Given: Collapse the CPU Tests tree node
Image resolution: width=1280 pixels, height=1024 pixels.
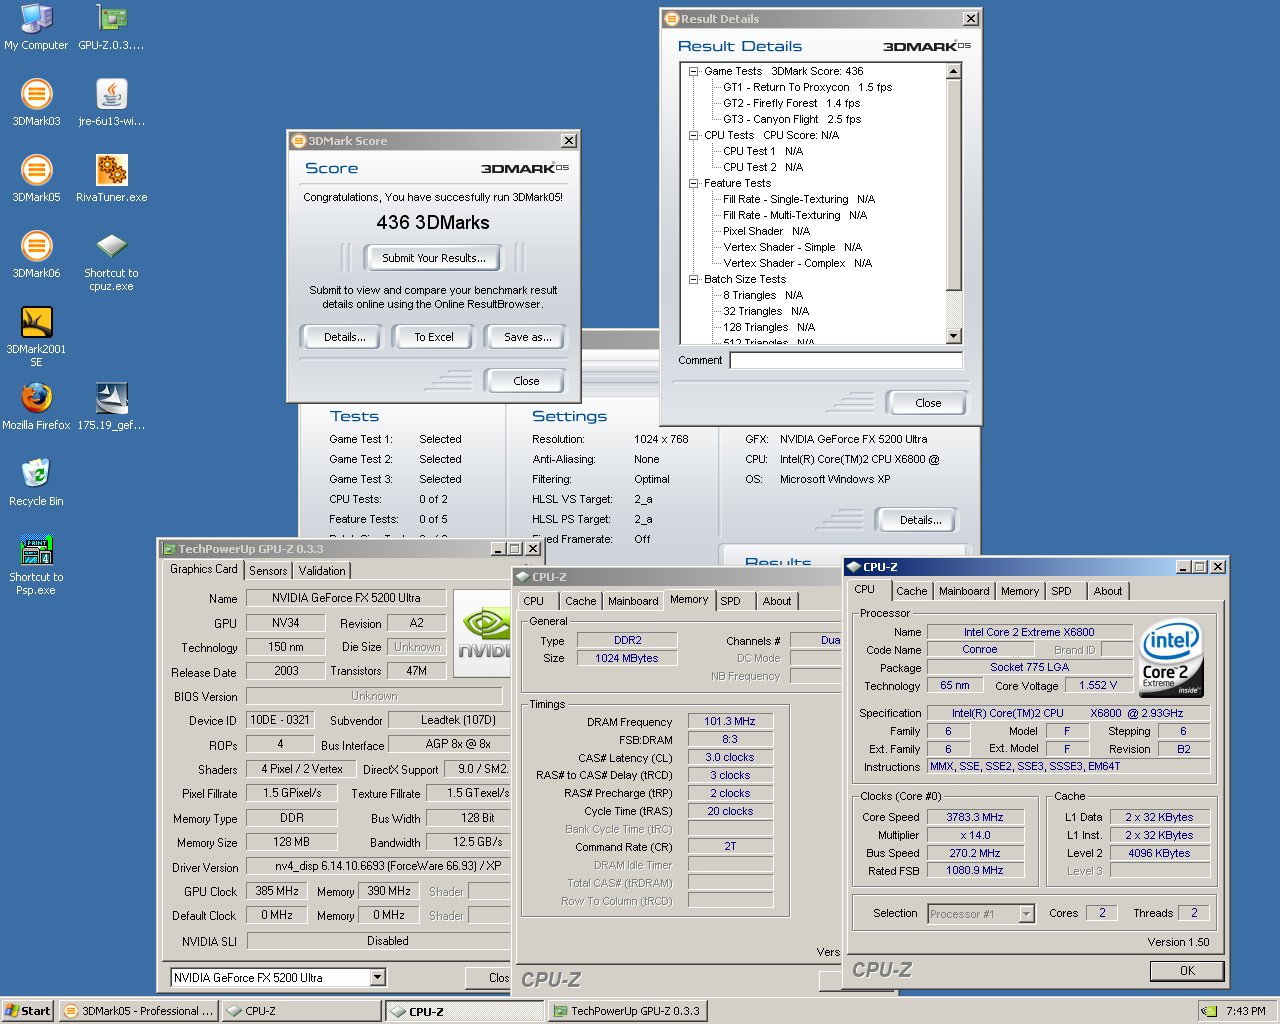Looking at the screenshot, I should 693,135.
